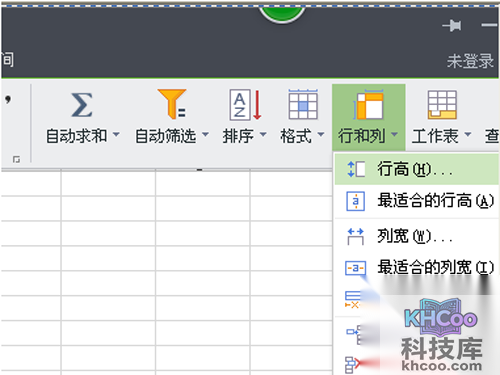This screenshot has width=500, height=375.
Task: Choose 最适合的行高(A) menu entry
Action: (x=417, y=201)
